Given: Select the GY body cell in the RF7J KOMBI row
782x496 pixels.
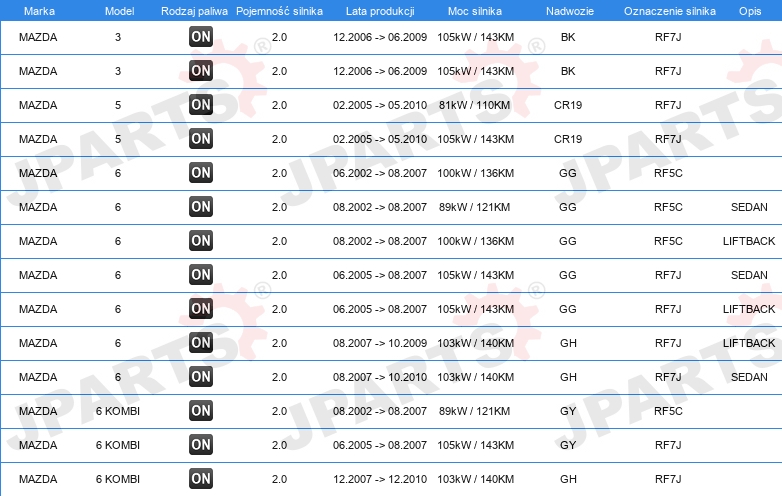Looking at the screenshot, I should click(568, 445).
